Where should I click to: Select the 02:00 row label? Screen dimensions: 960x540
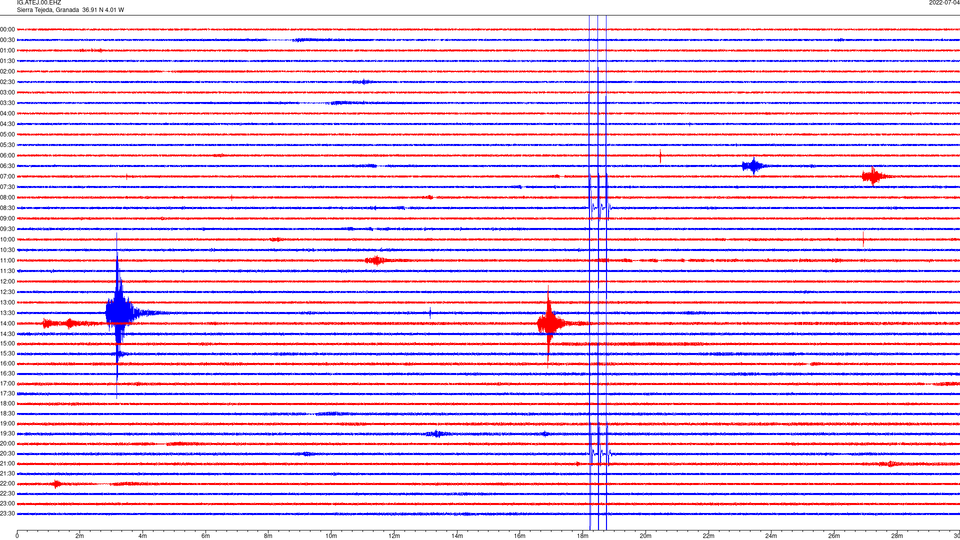click(x=7, y=72)
